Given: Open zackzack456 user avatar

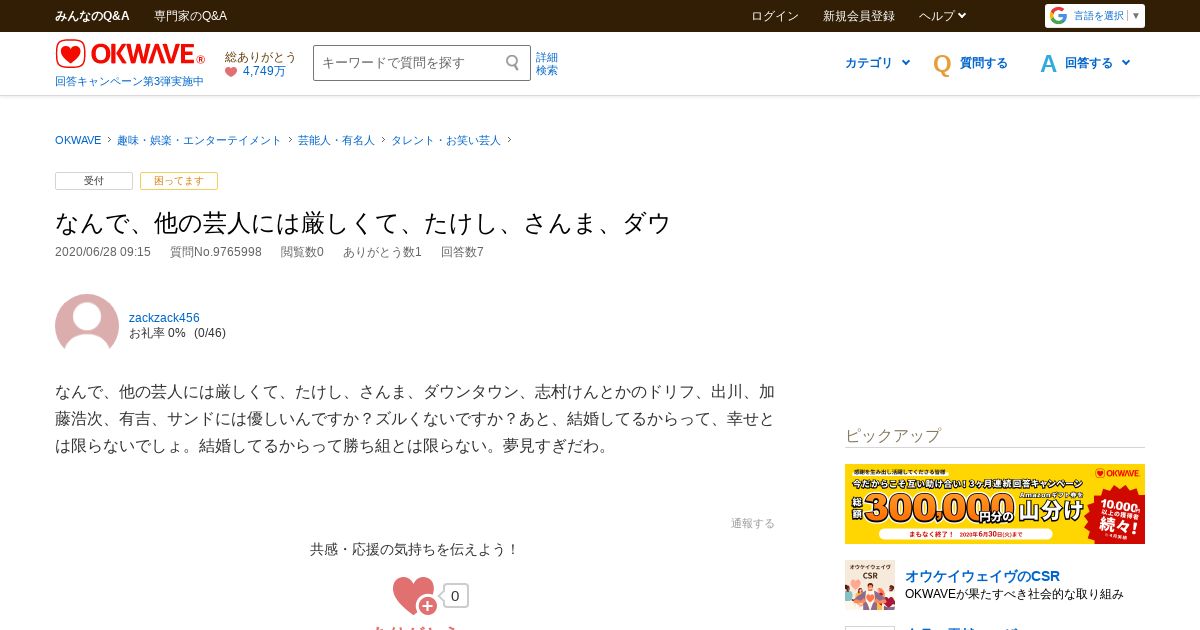Looking at the screenshot, I should tap(87, 324).
